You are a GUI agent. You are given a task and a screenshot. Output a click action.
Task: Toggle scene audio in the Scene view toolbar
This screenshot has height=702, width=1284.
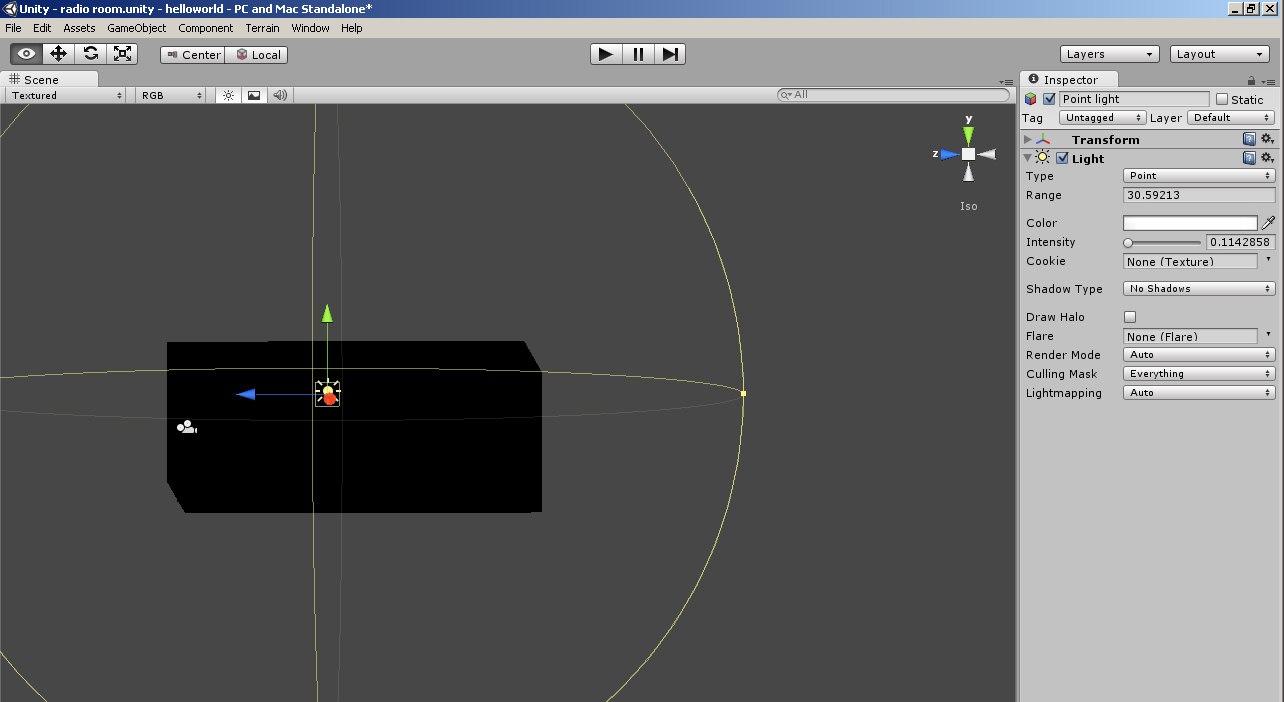(x=278, y=94)
